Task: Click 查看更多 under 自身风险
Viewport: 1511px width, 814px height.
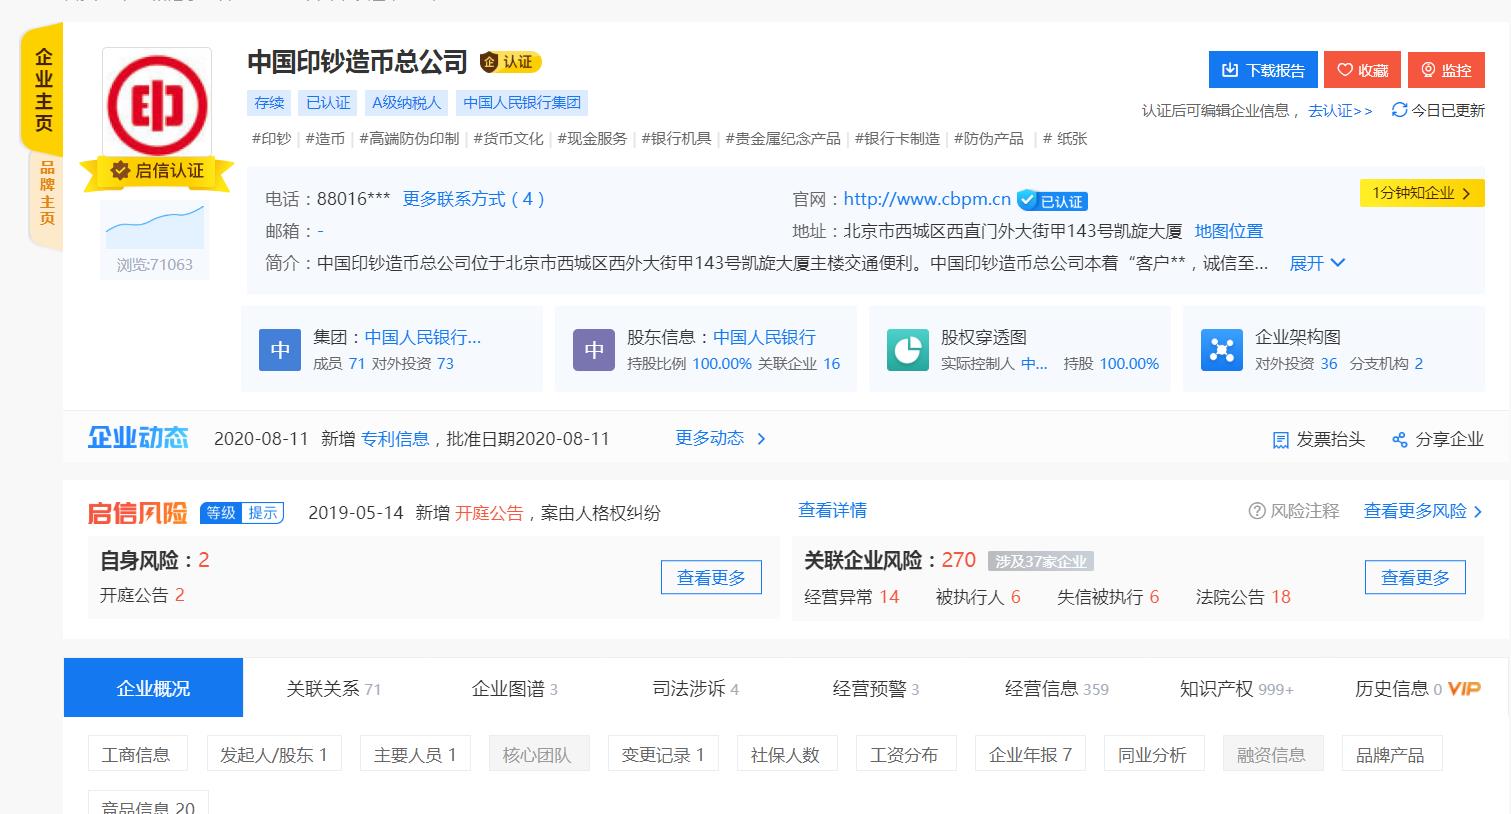Action: coord(711,578)
